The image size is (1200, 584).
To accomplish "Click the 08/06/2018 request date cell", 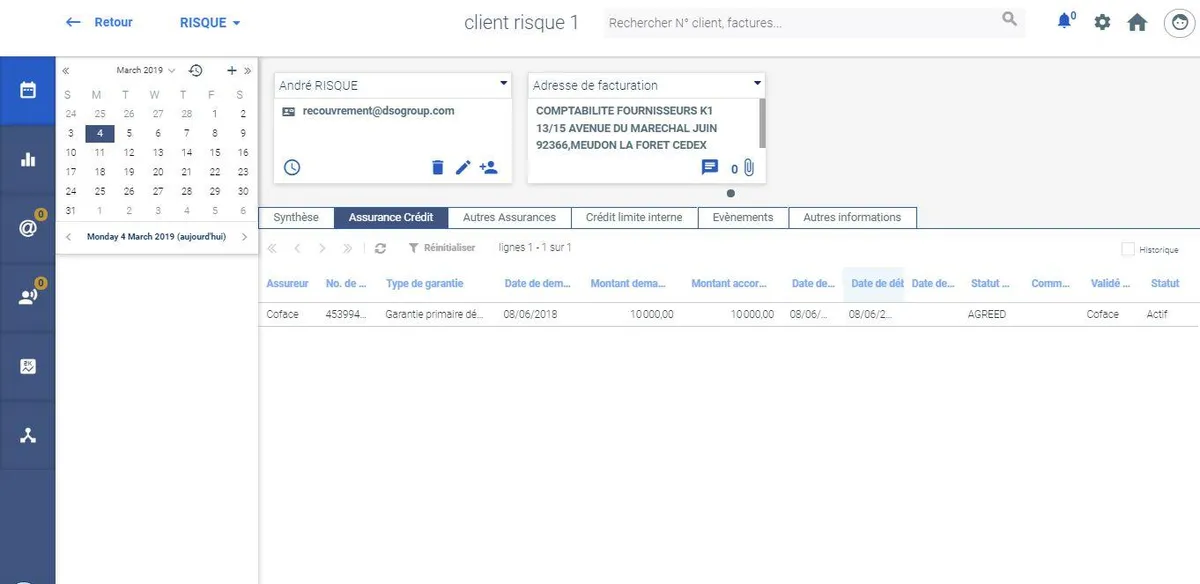I will pos(531,314).
